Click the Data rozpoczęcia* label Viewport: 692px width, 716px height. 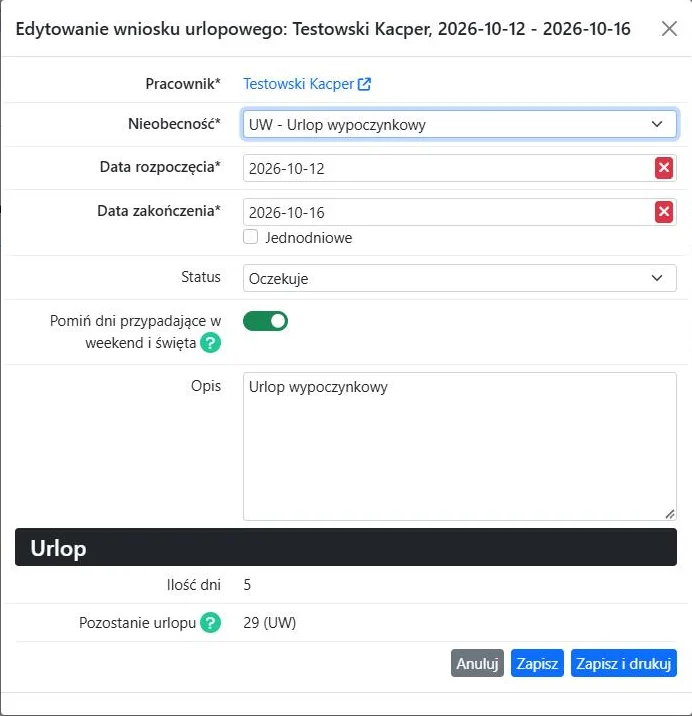point(160,167)
